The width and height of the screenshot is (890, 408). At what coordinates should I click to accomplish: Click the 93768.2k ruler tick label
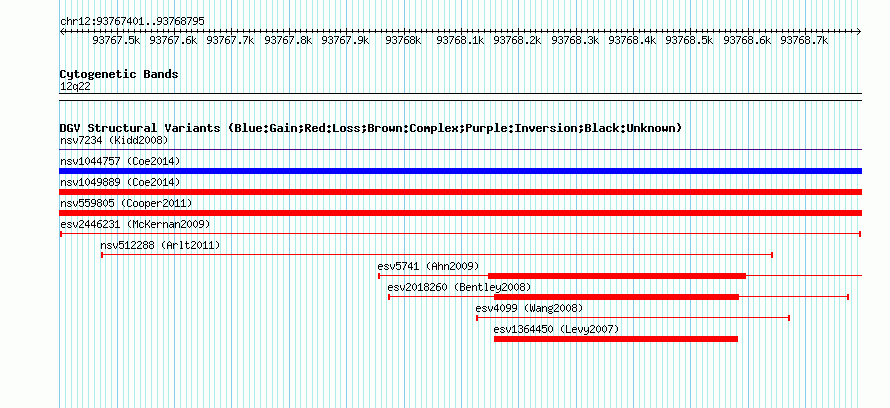coord(517,40)
